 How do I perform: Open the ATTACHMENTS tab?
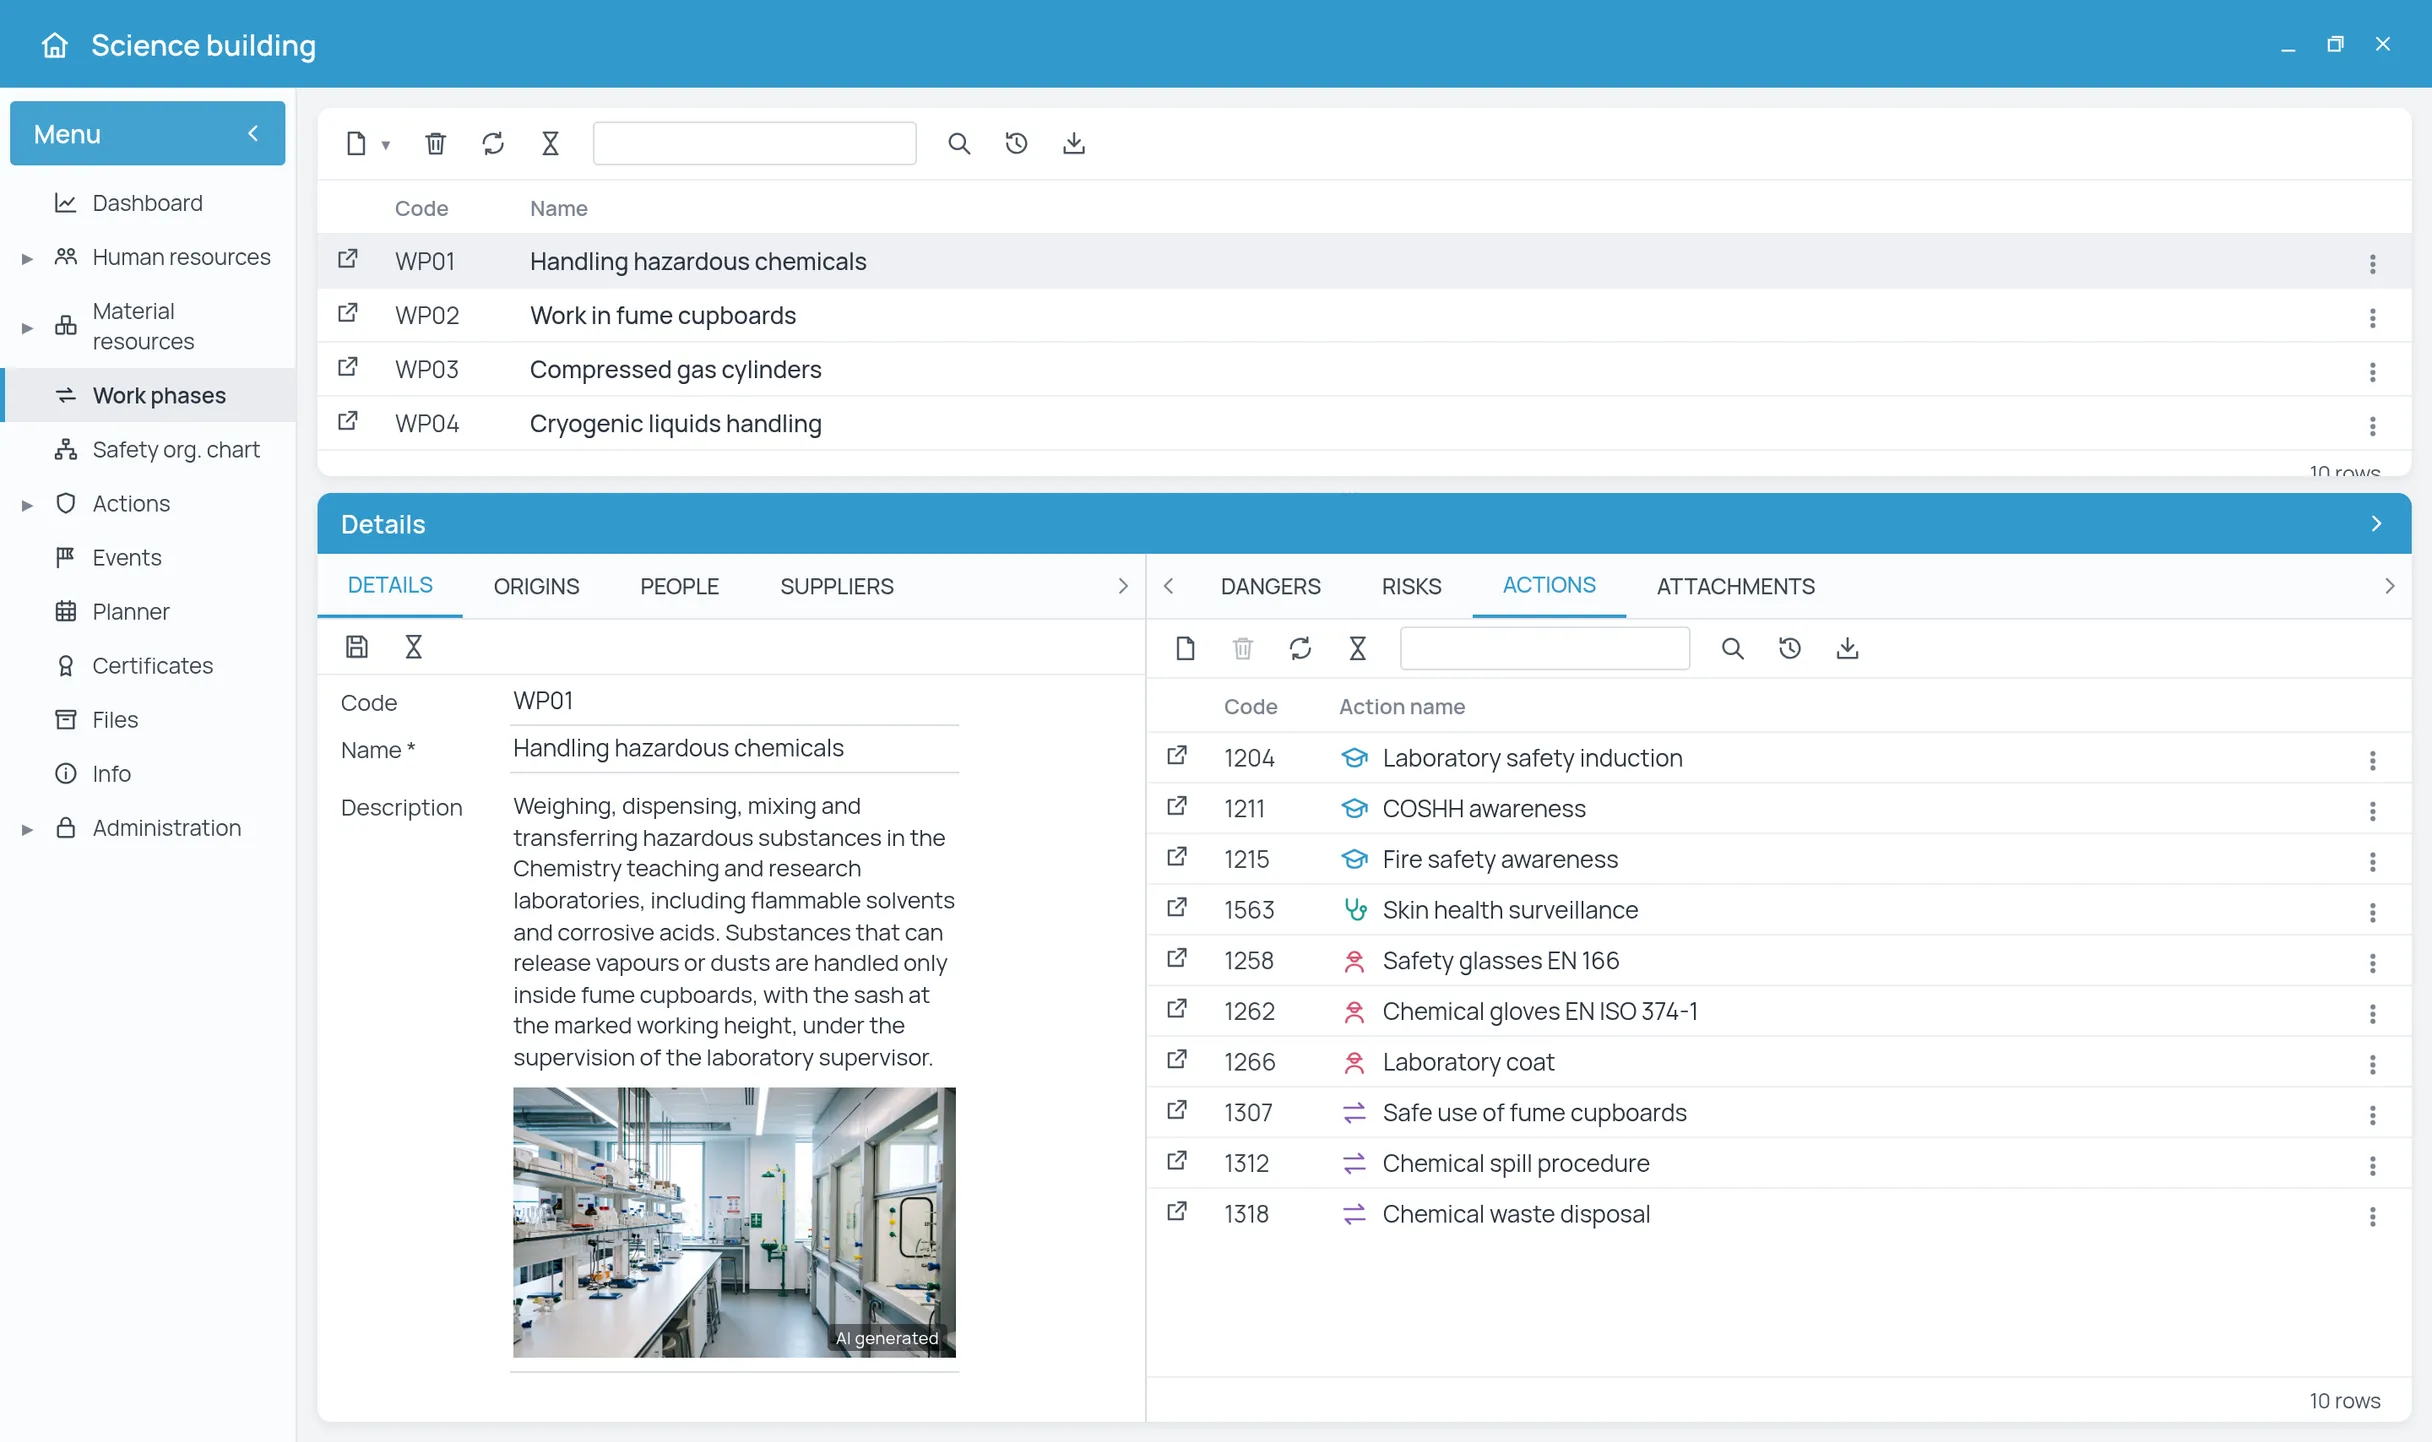(x=1735, y=586)
